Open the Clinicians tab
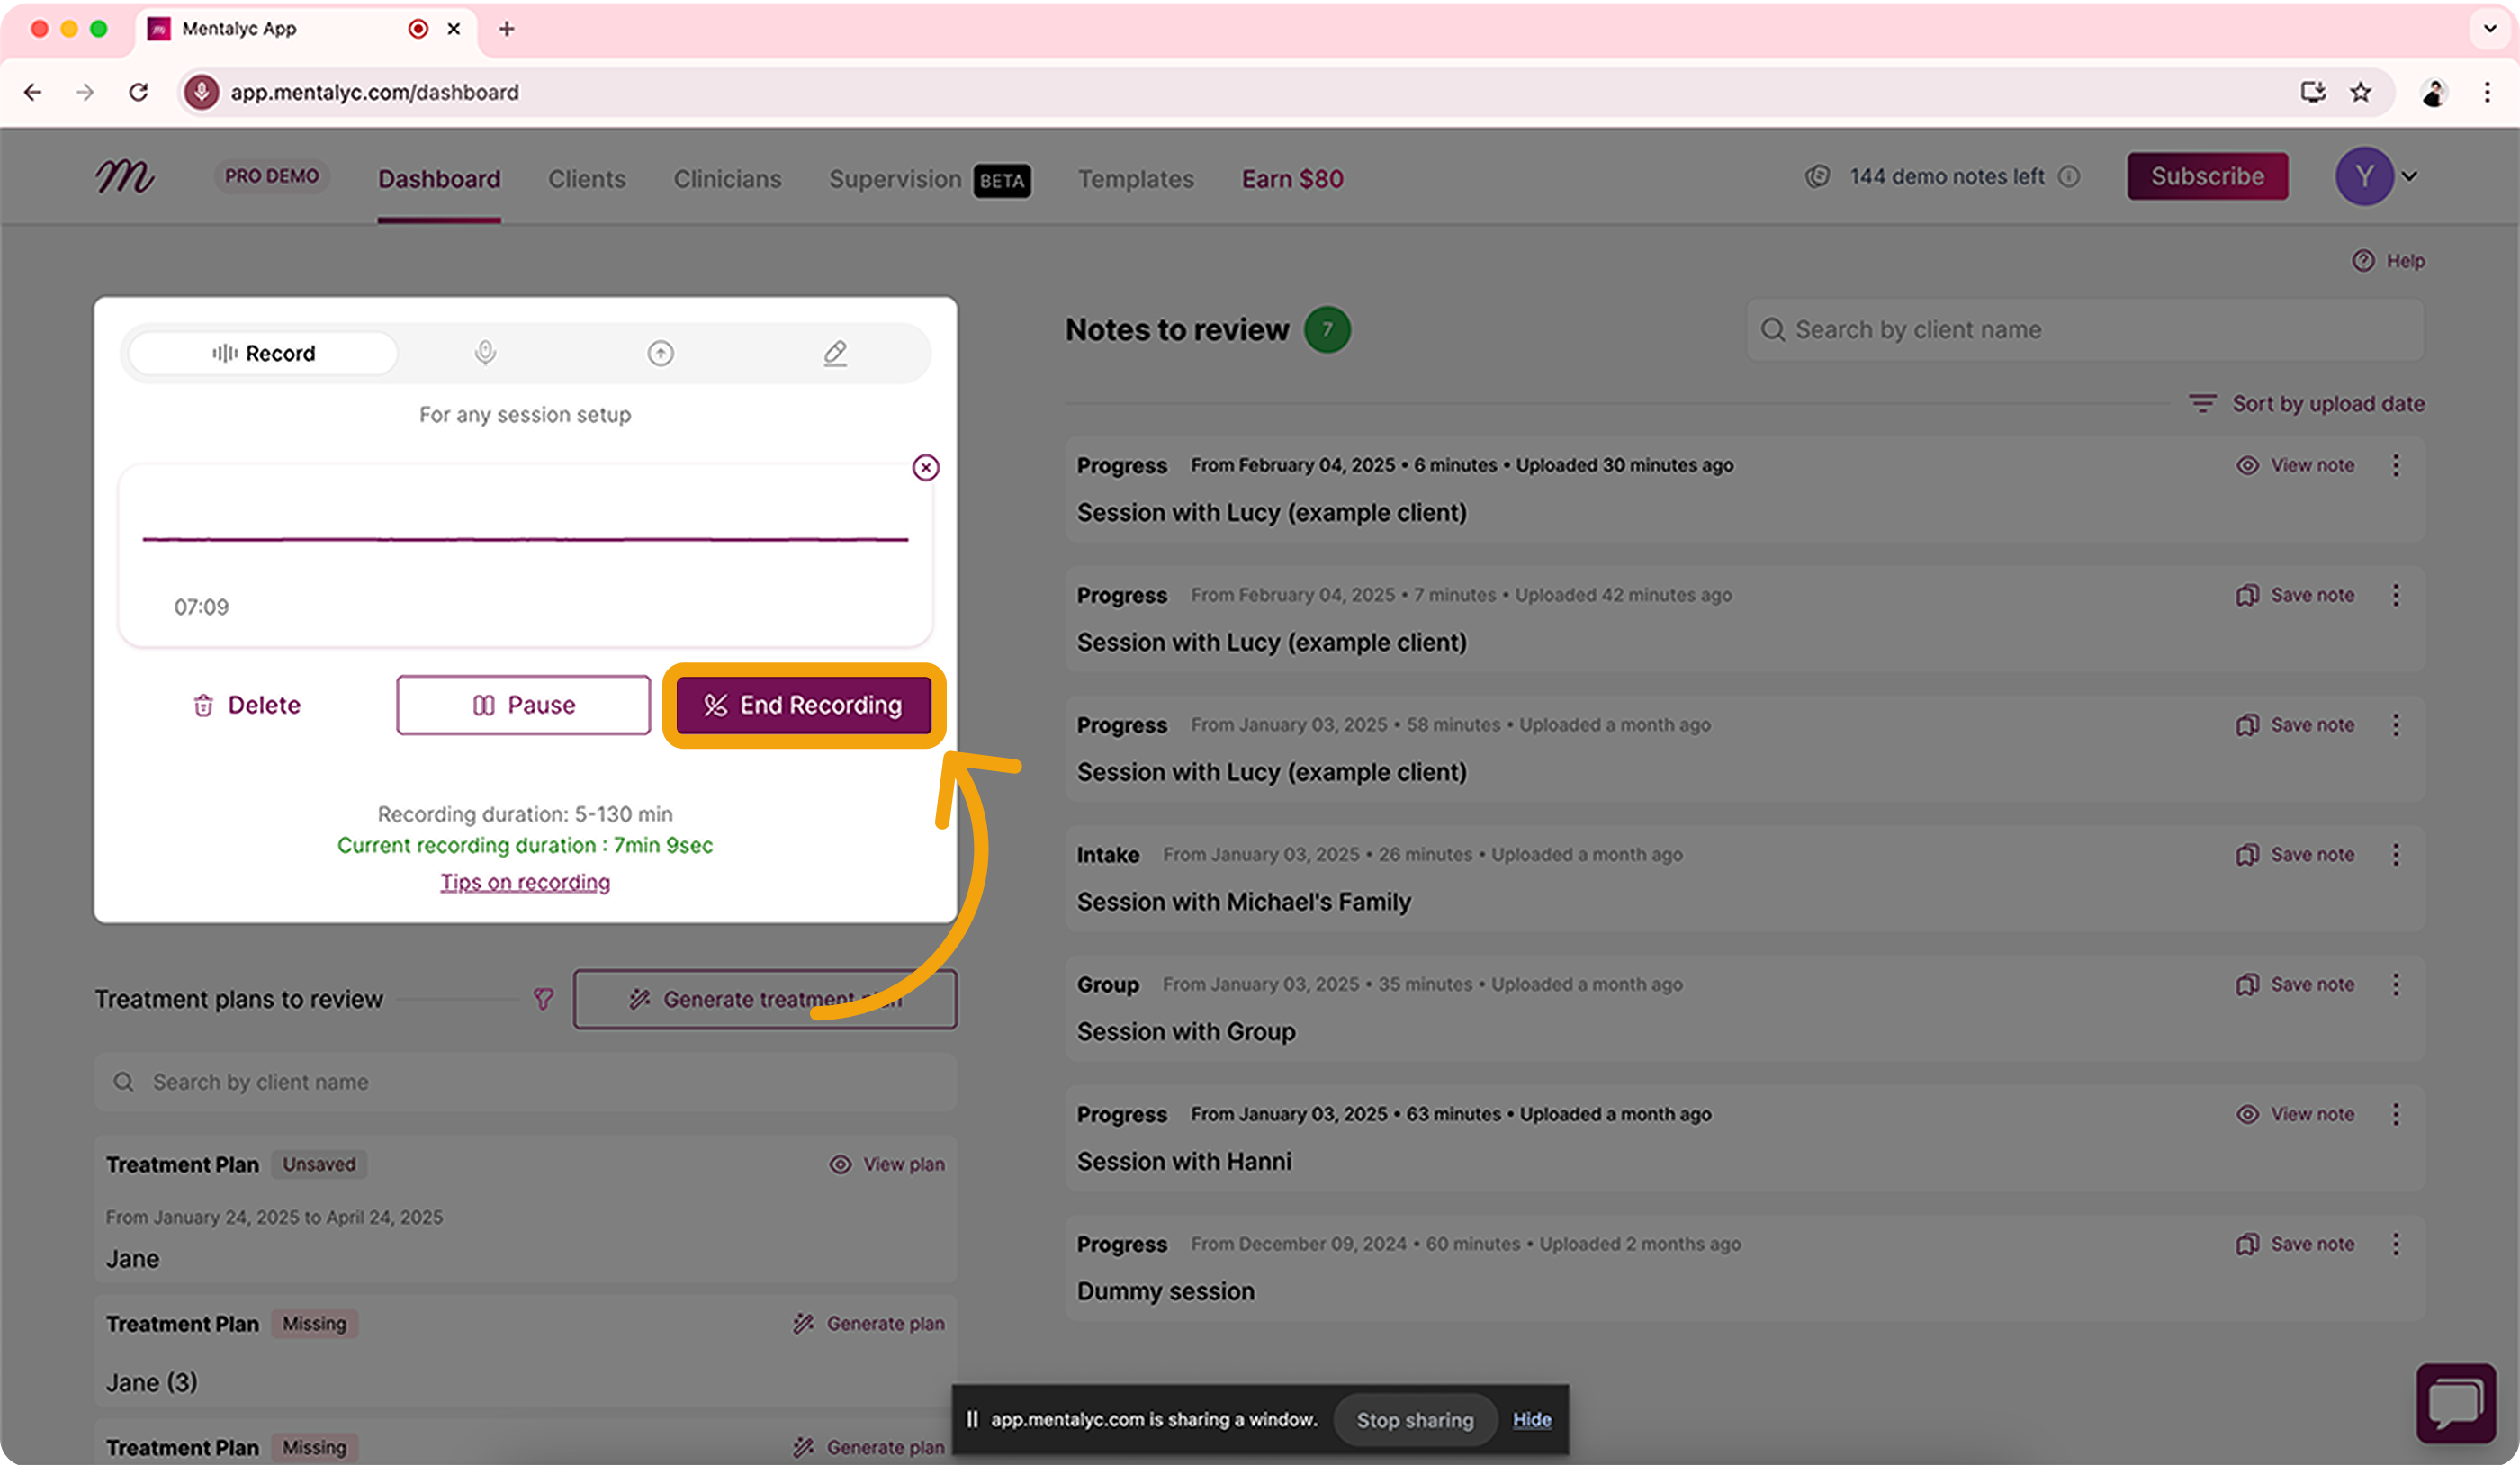The width and height of the screenshot is (2520, 1465). tap(727, 179)
